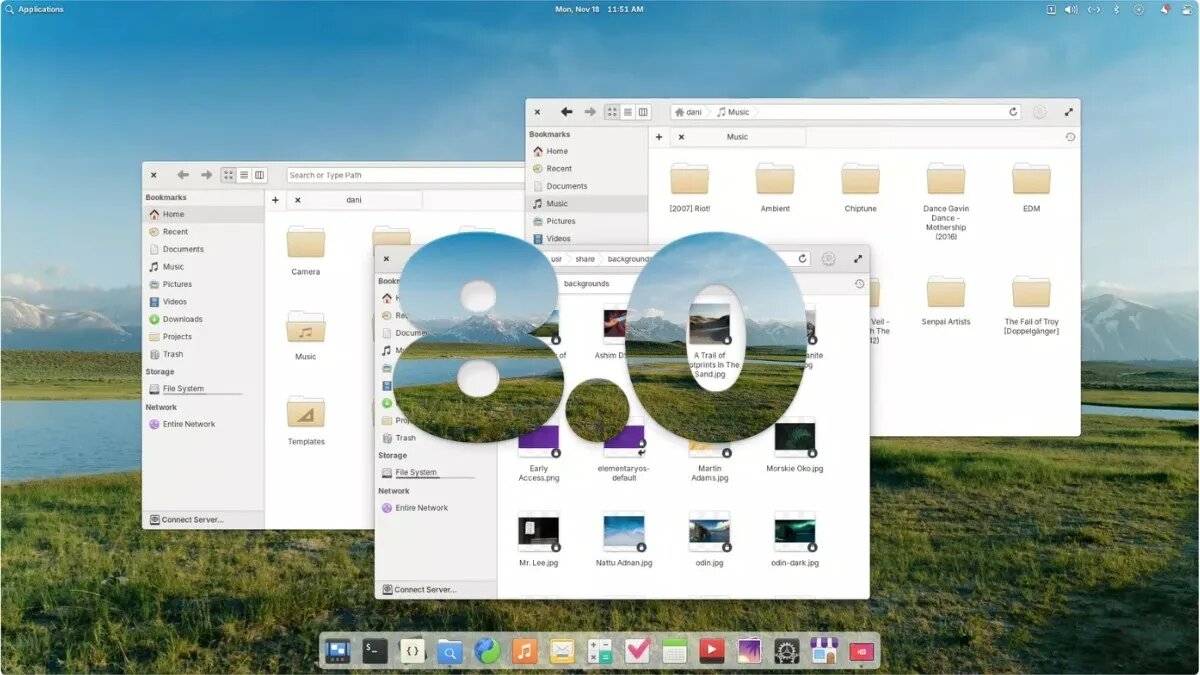
Task: Open System Settings gear in the dock
Action: (x=786, y=651)
